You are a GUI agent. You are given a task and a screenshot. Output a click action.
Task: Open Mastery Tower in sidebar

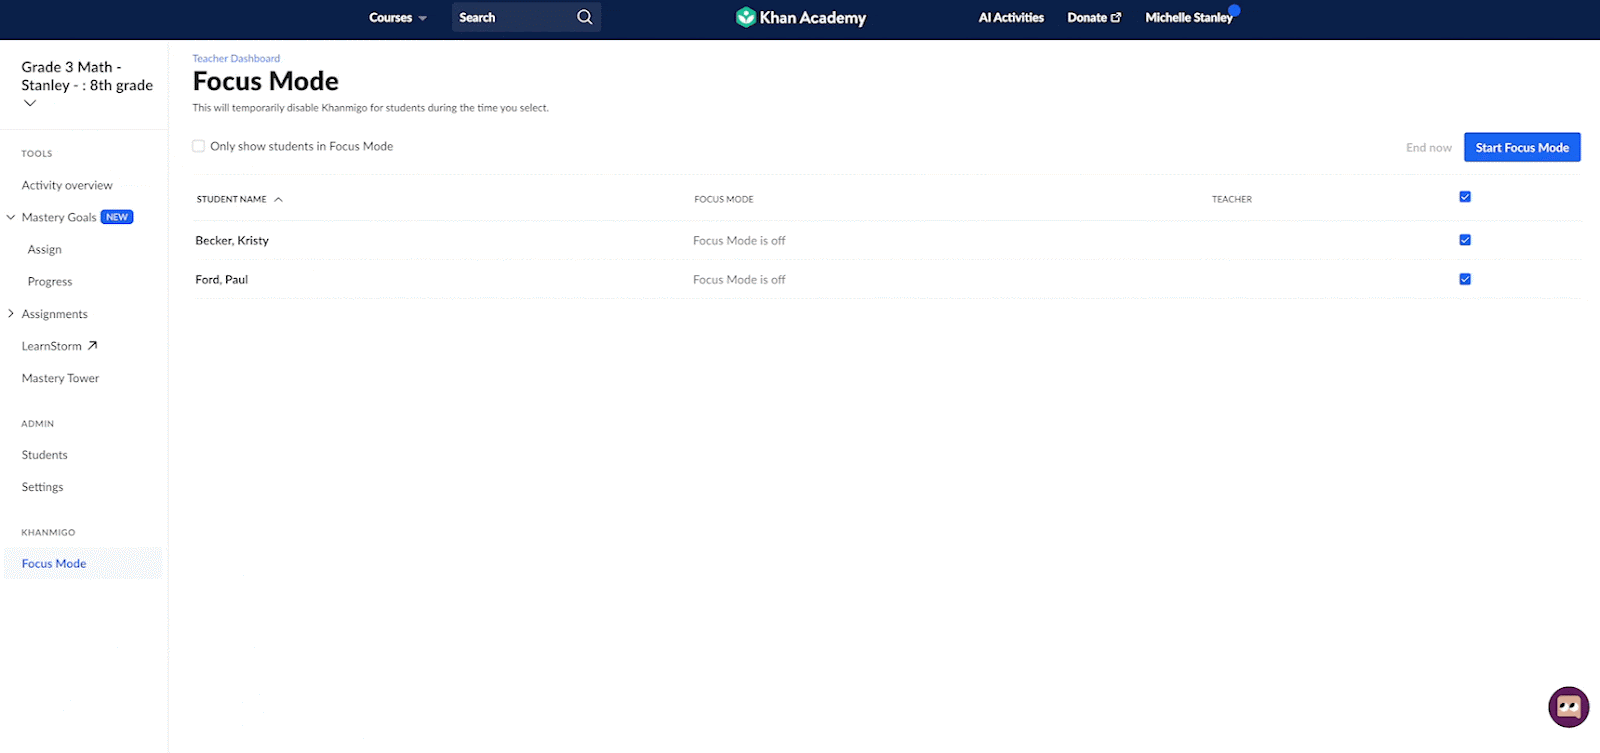point(60,378)
